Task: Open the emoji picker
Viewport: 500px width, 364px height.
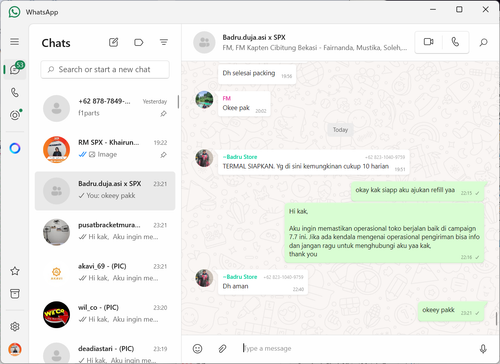Action: tap(197, 349)
